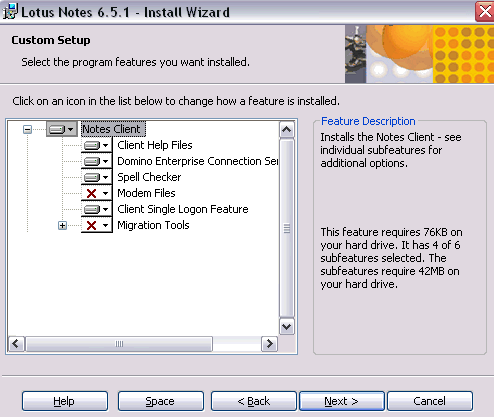This screenshot has height=417, width=494.
Task: Click the Domino Enterprise Connection drive icon
Action: click(96, 161)
